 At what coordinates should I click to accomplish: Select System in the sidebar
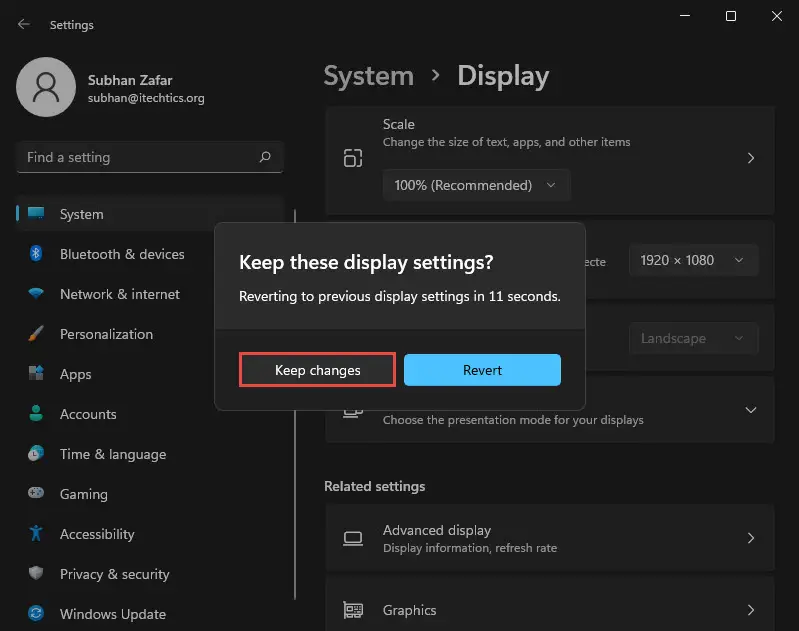click(x=150, y=214)
